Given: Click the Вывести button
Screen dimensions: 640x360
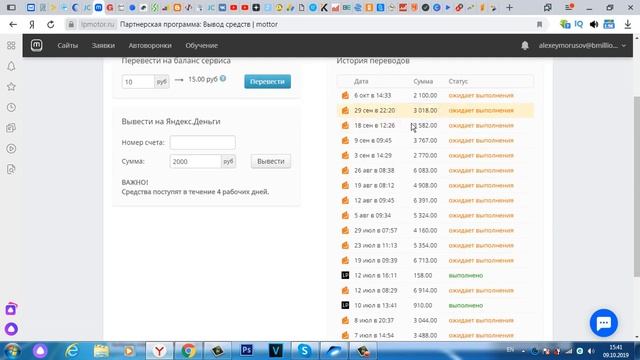Looking at the screenshot, I should [x=271, y=161].
